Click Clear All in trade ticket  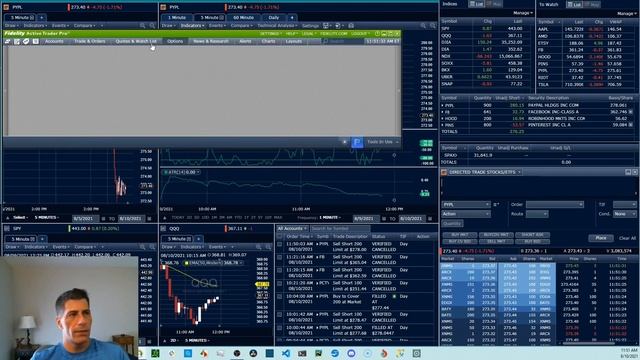tap(627, 238)
